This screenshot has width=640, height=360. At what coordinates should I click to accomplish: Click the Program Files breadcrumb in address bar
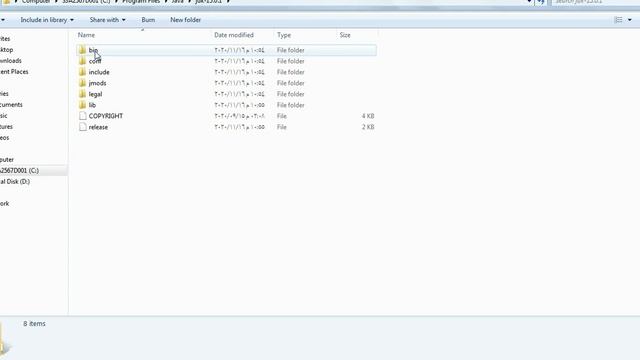pos(141,2)
